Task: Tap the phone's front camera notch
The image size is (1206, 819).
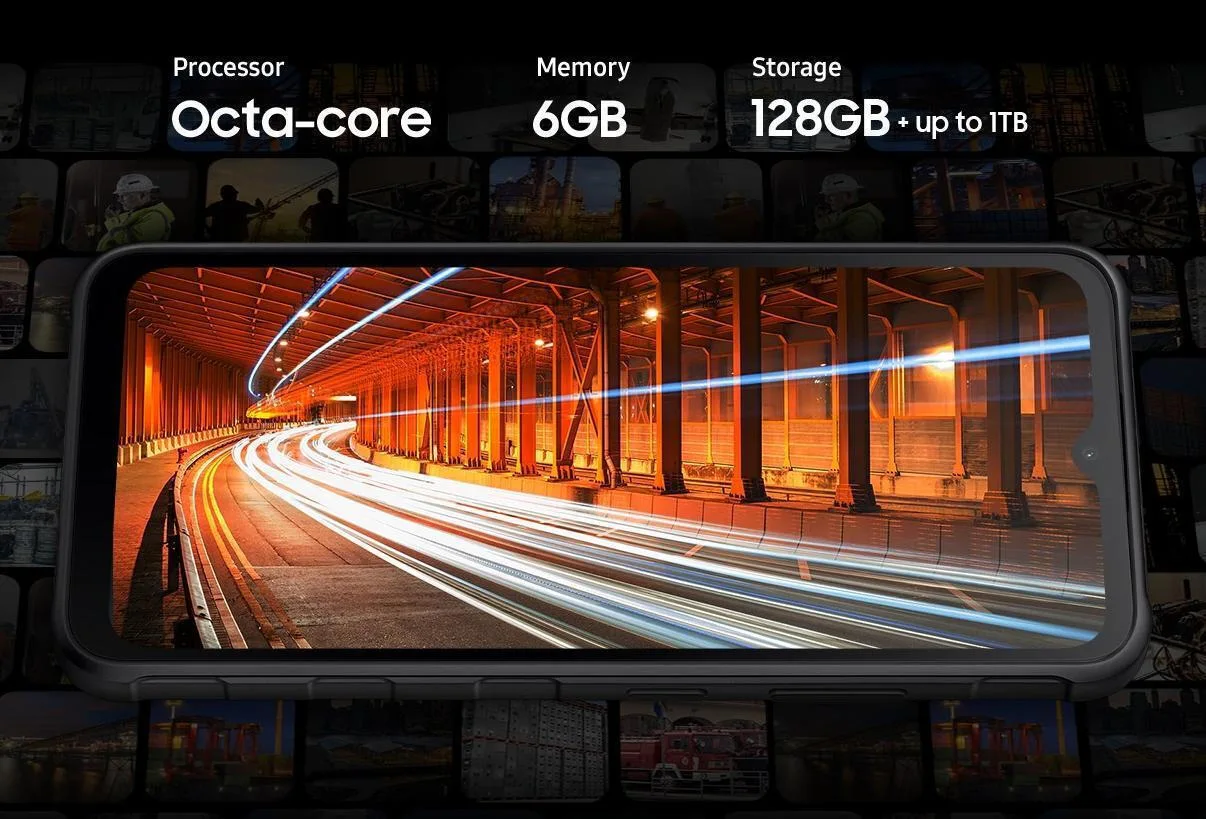Action: coord(1087,455)
